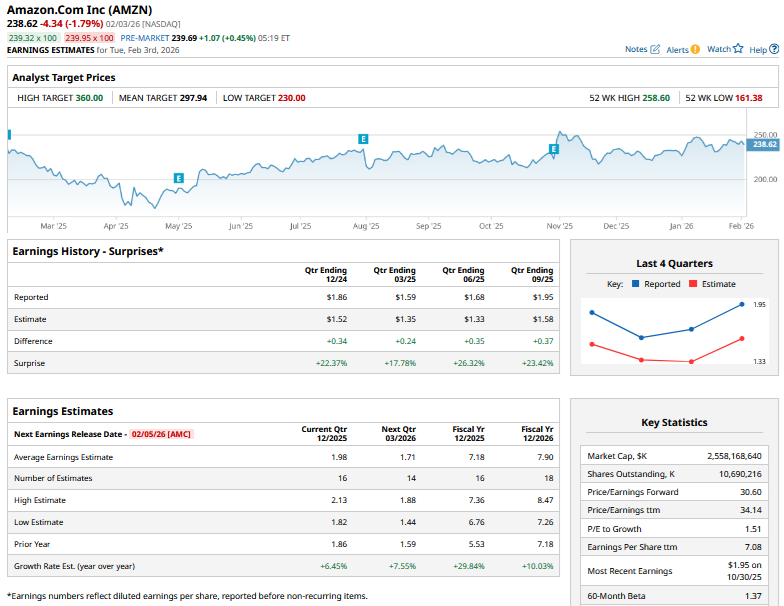Click the Watch link text
The image size is (784, 606).
718,49
